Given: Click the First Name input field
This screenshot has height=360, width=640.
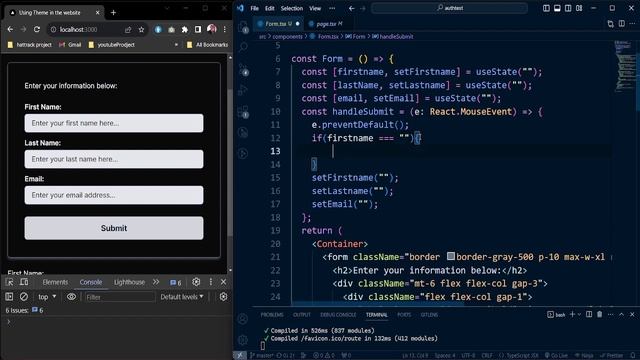Looking at the screenshot, I should click(x=114, y=123).
